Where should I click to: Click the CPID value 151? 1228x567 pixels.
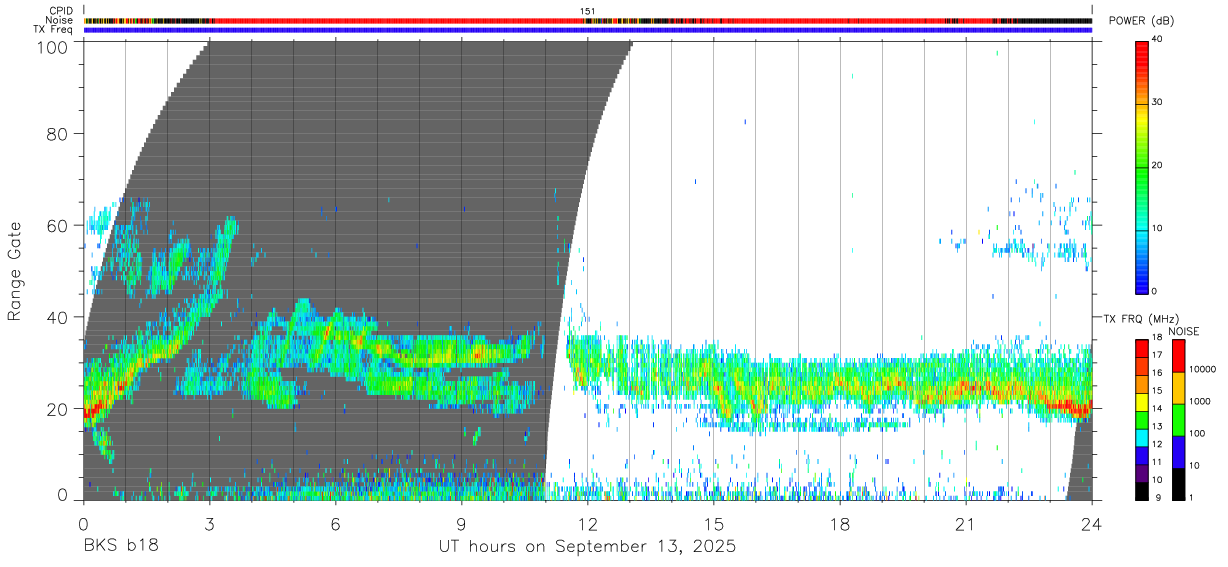[x=588, y=11]
